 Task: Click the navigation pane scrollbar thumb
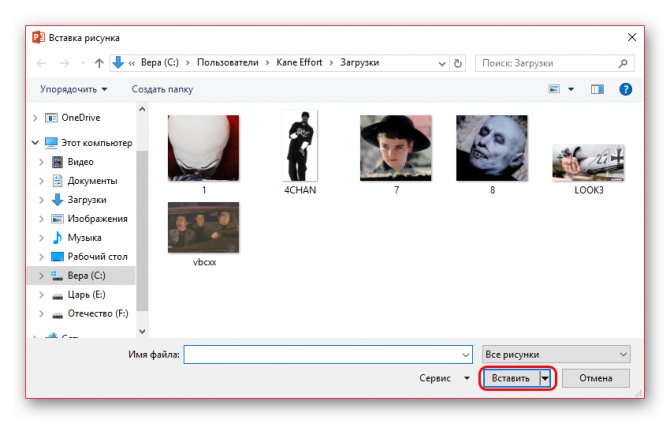point(142,230)
